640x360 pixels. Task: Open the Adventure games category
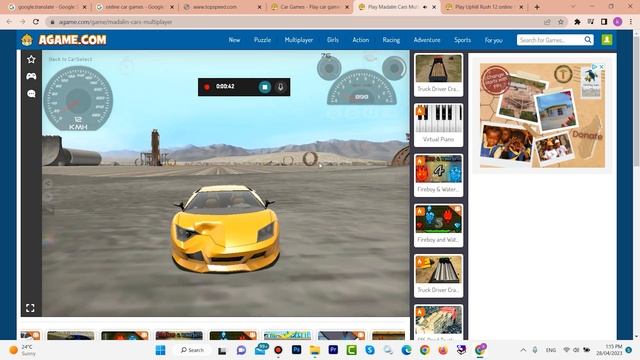pyautogui.click(x=427, y=40)
